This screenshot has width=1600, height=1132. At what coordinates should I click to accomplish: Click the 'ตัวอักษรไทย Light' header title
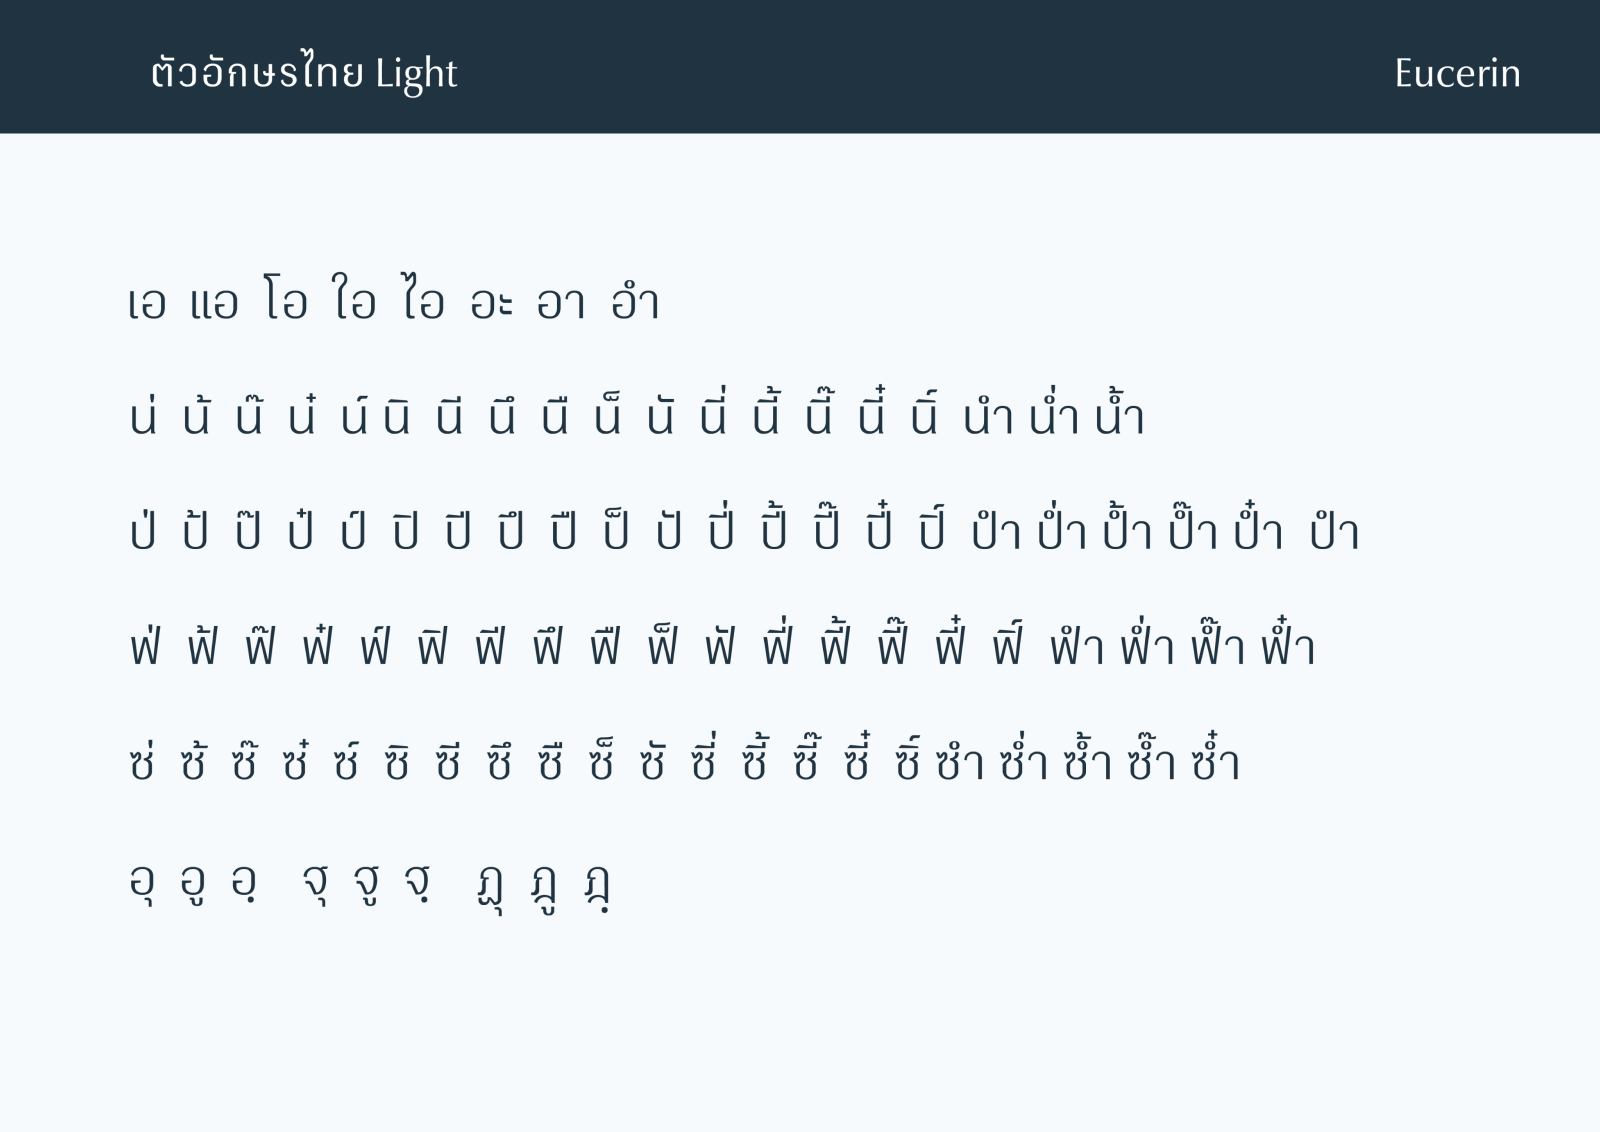(x=304, y=74)
